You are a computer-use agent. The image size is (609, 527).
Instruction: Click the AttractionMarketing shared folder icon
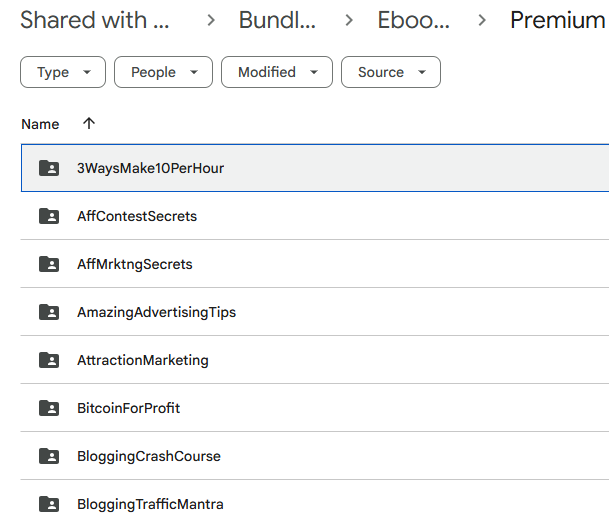point(48,360)
